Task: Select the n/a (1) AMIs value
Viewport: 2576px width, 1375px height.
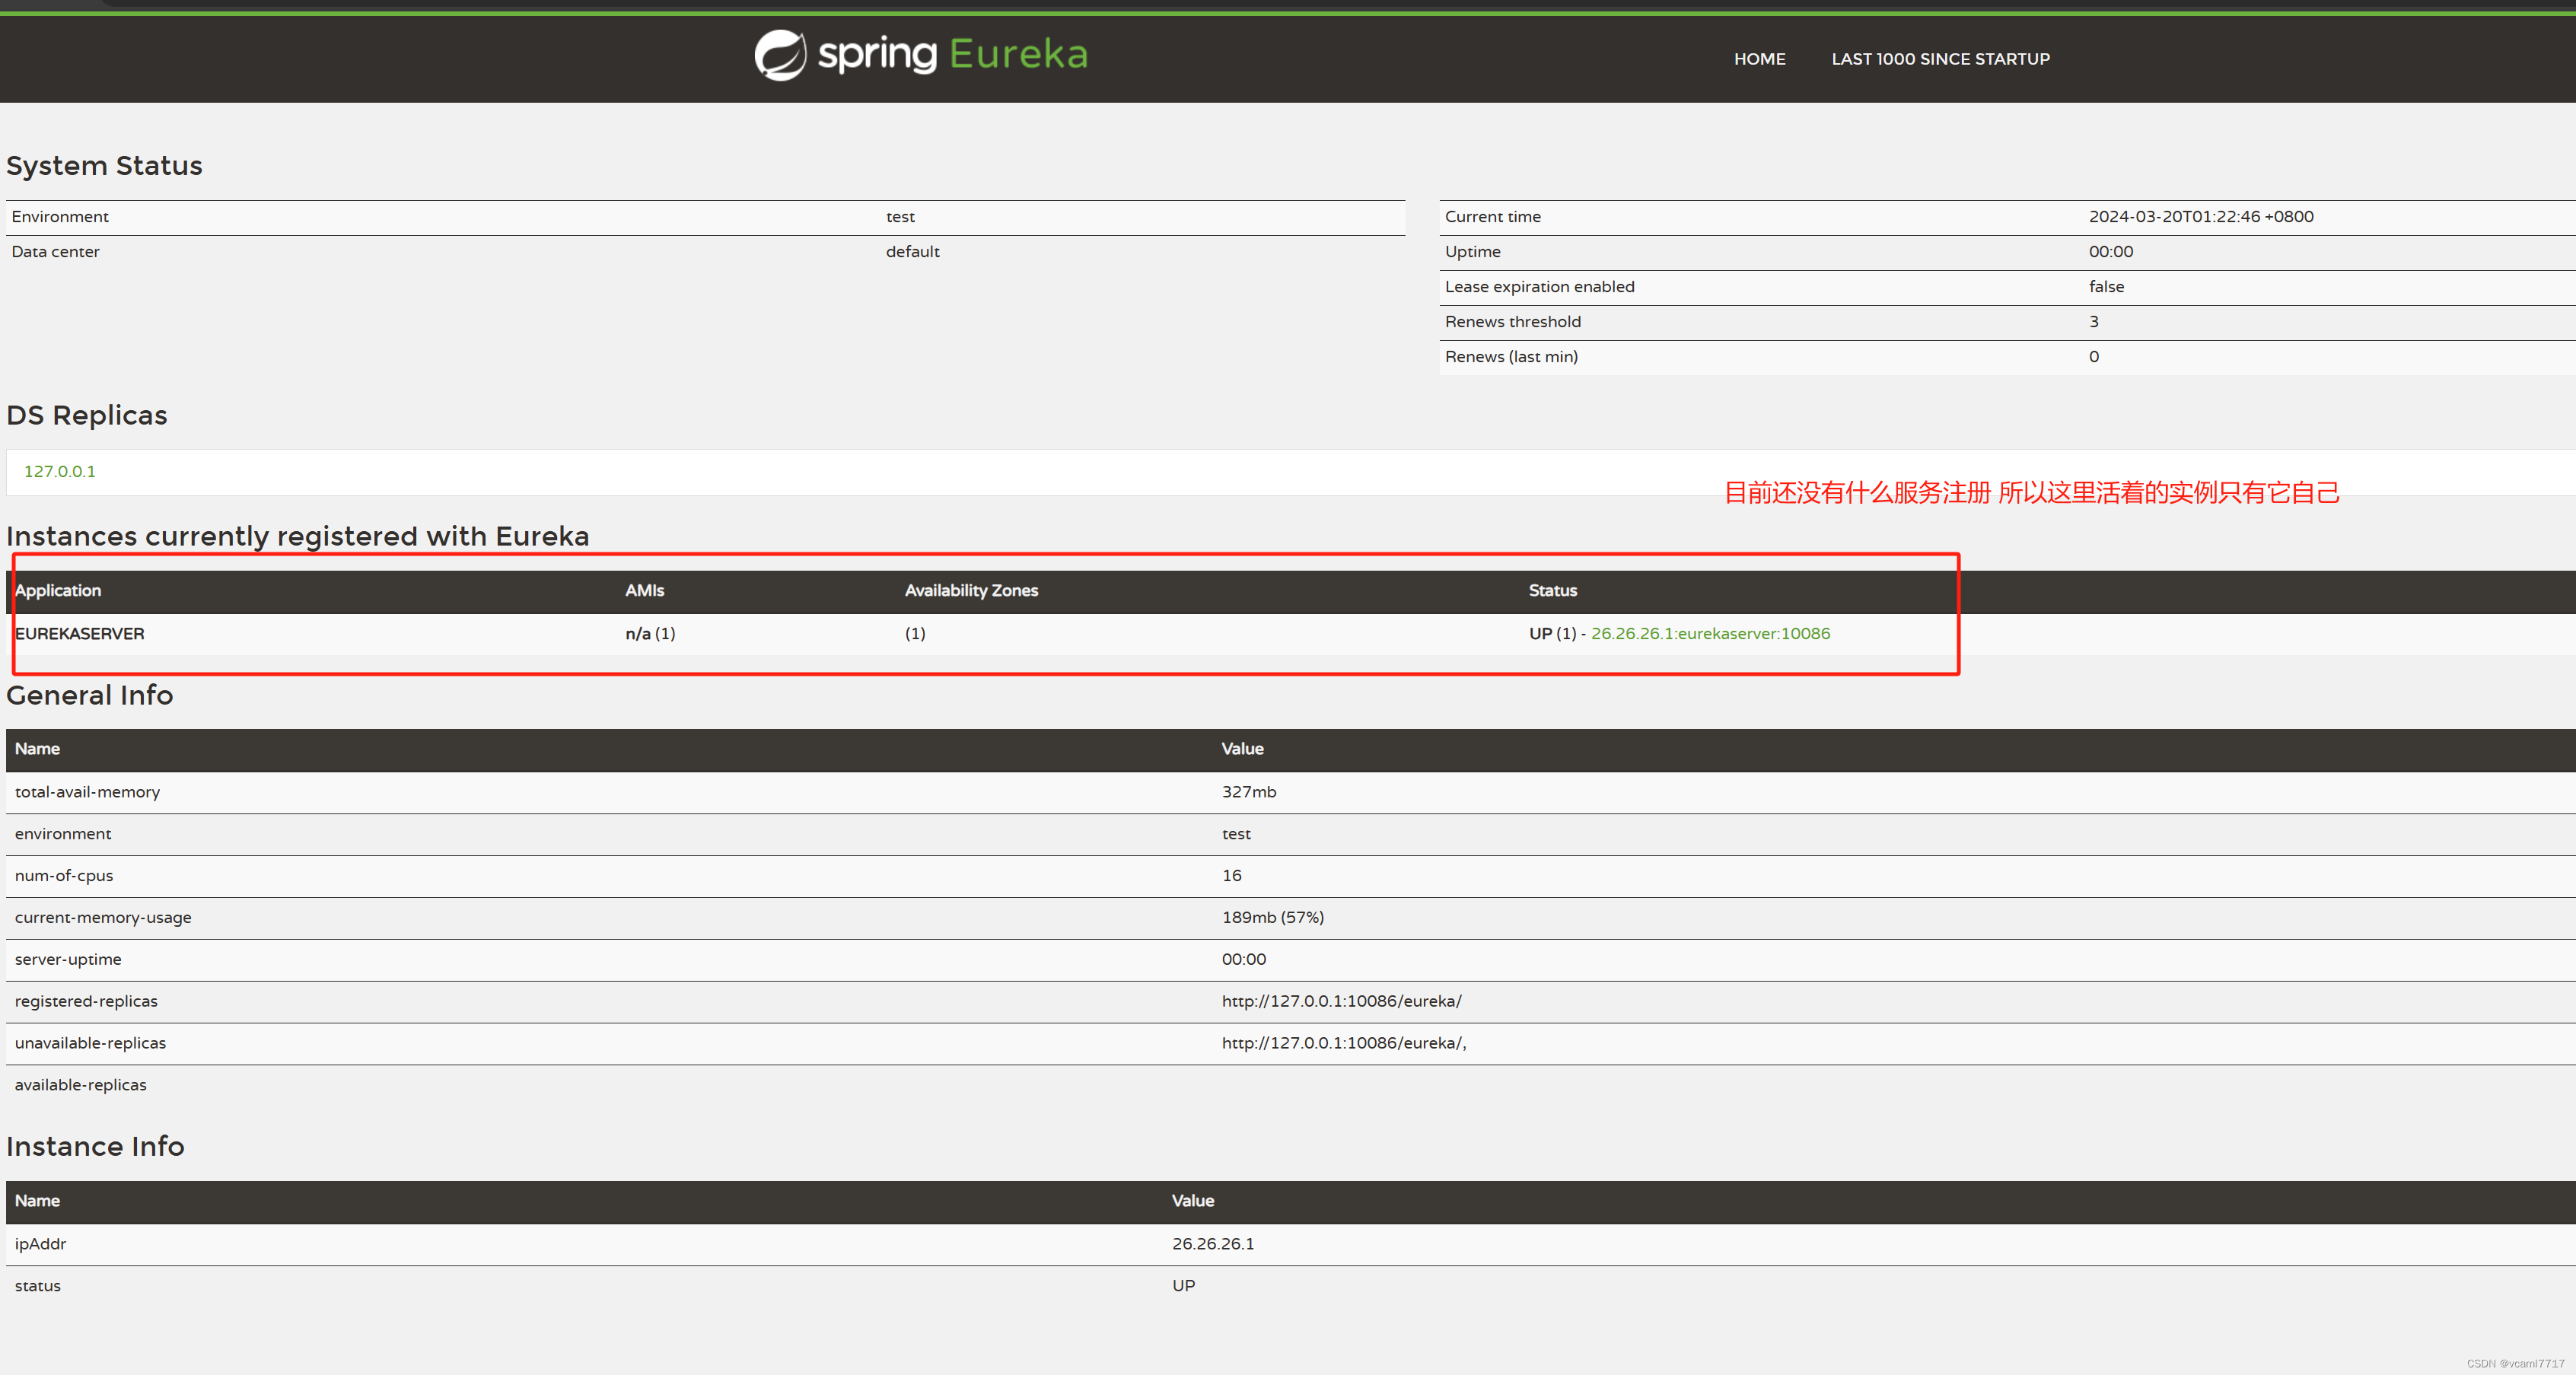Action: [650, 633]
